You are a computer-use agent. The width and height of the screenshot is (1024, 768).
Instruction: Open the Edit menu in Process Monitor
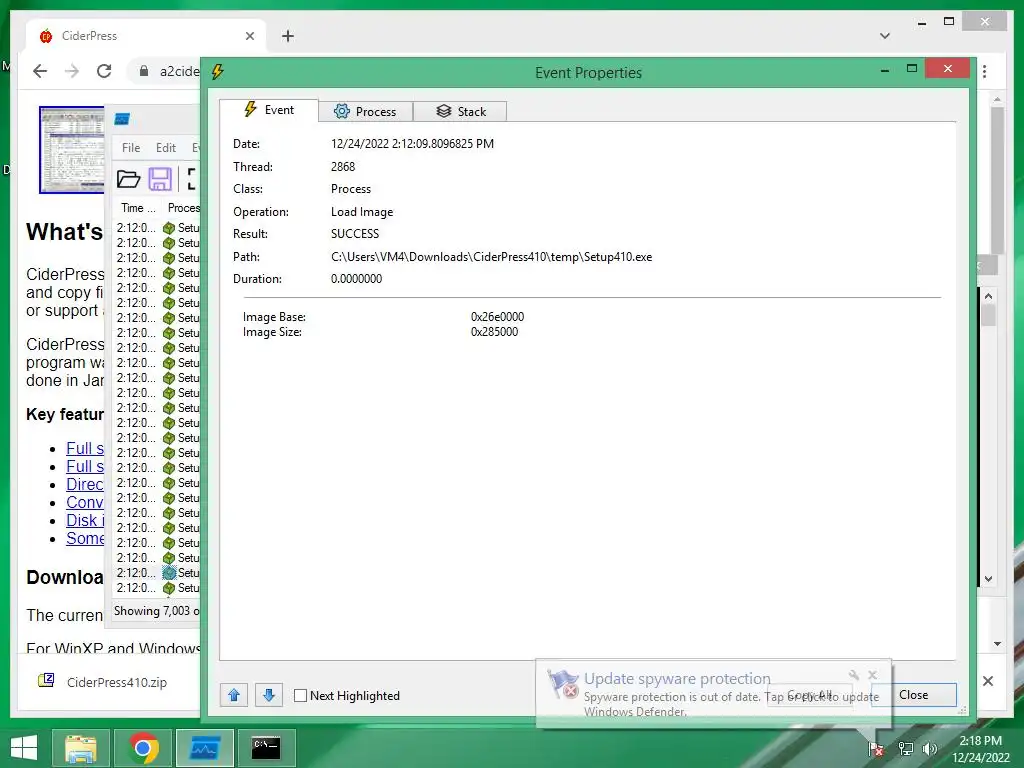coord(166,148)
